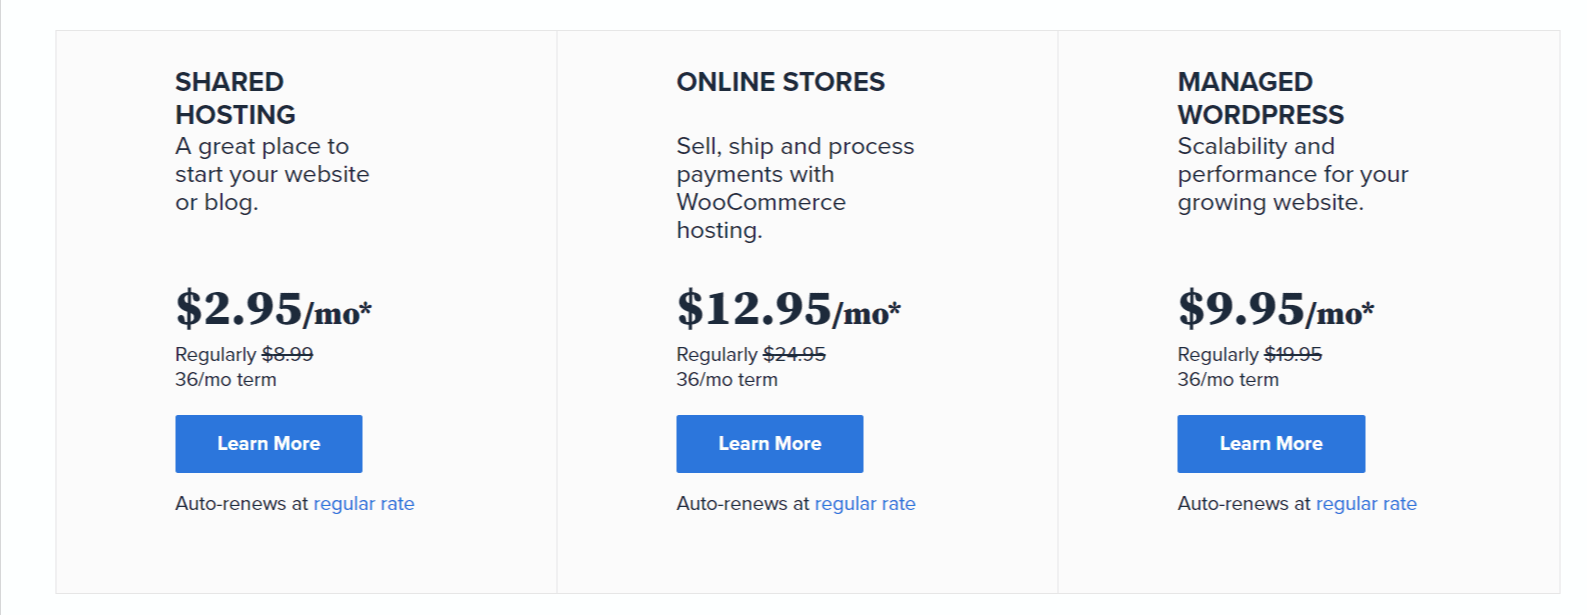This screenshot has width=1587, height=615.
Task: Click the $2.95/mo price
Action: click(273, 308)
